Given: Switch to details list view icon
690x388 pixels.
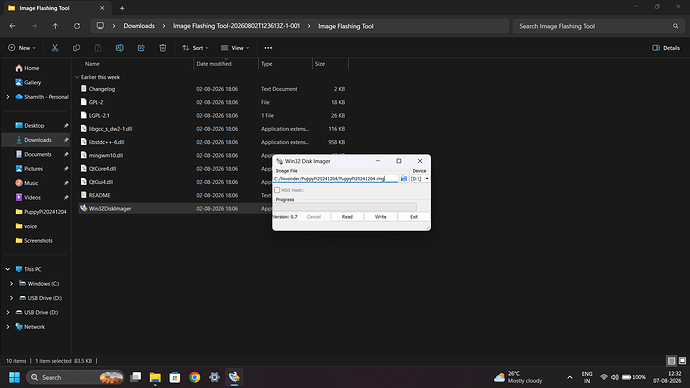Looking at the screenshot, I should tap(671, 361).
